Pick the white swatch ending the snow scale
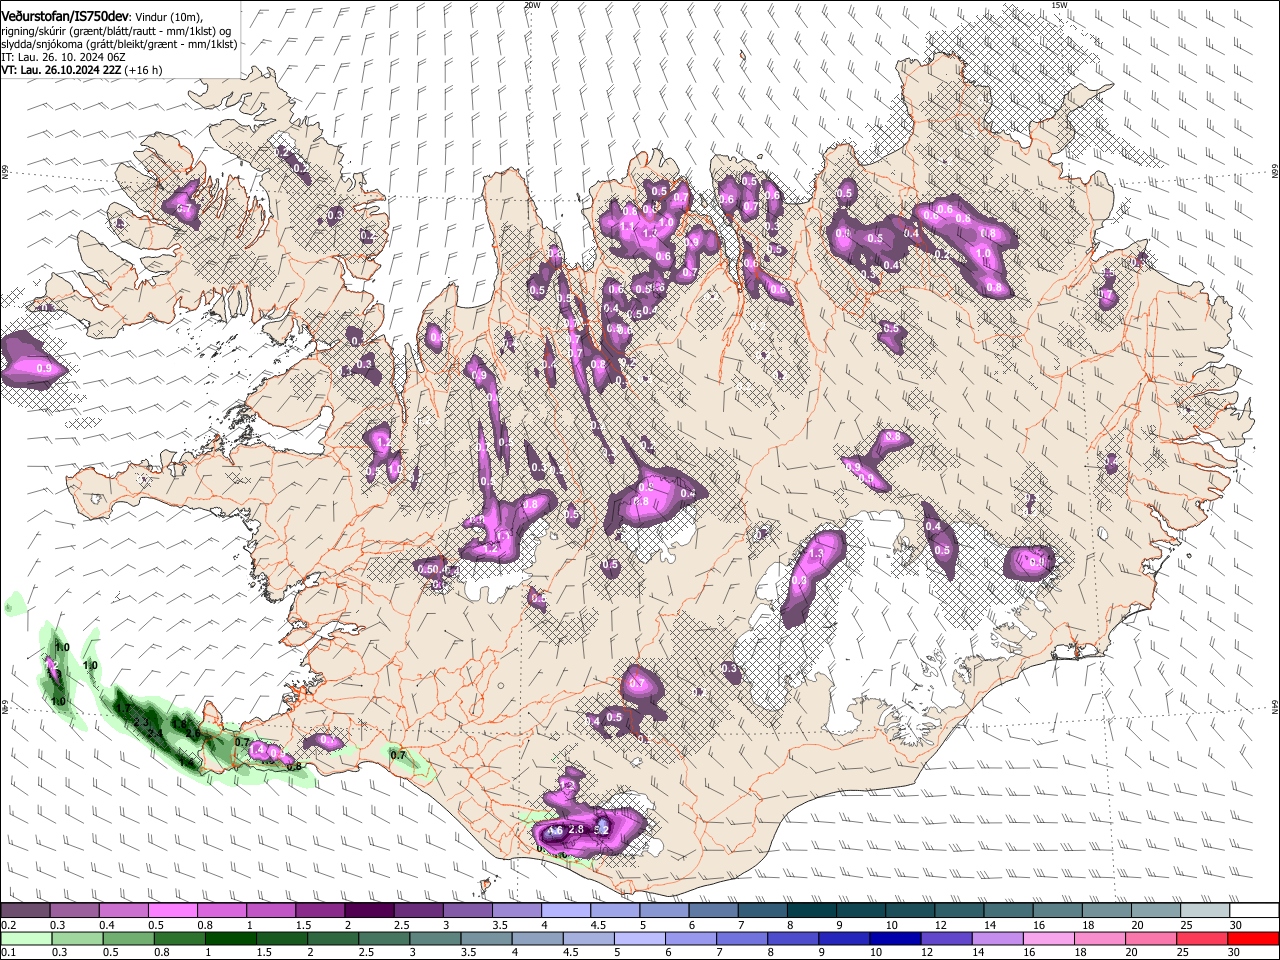 click(1254, 911)
